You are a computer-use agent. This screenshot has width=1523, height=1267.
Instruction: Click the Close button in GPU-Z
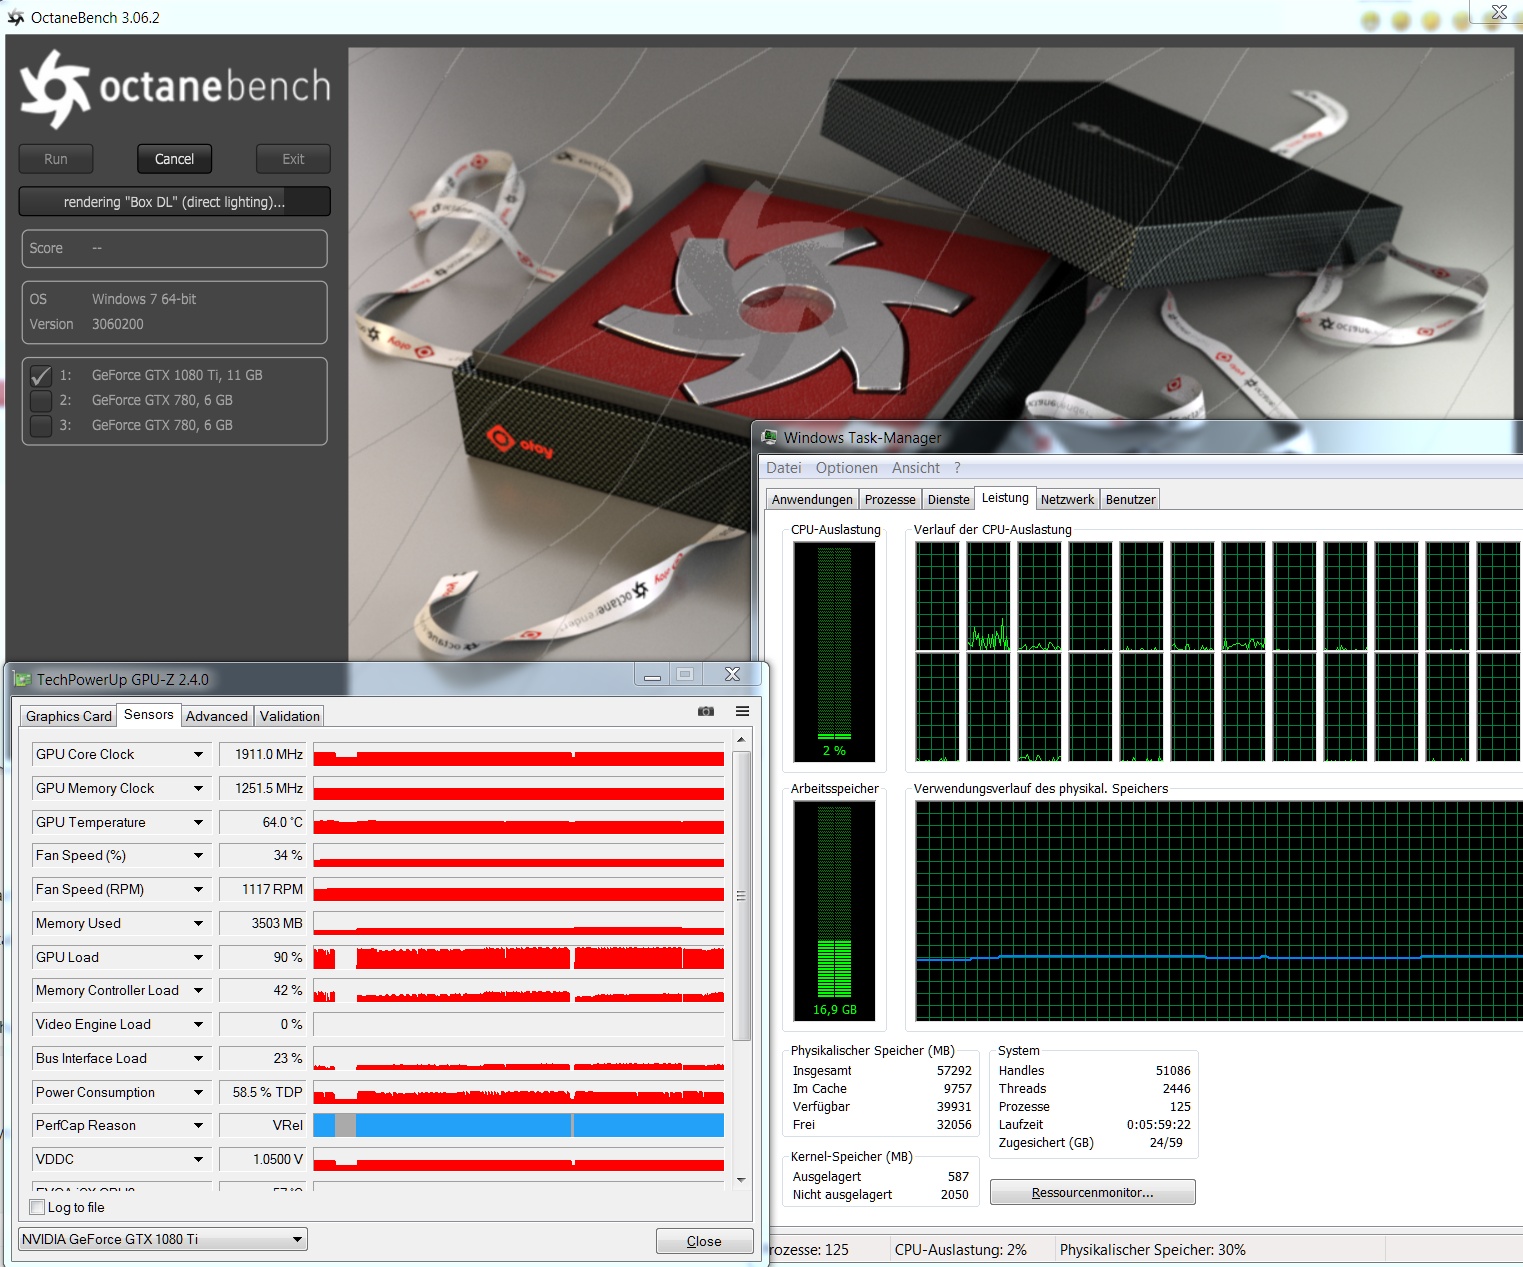704,1241
